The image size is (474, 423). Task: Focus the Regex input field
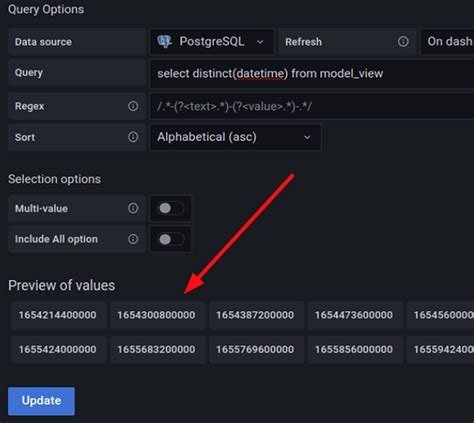coord(312,106)
